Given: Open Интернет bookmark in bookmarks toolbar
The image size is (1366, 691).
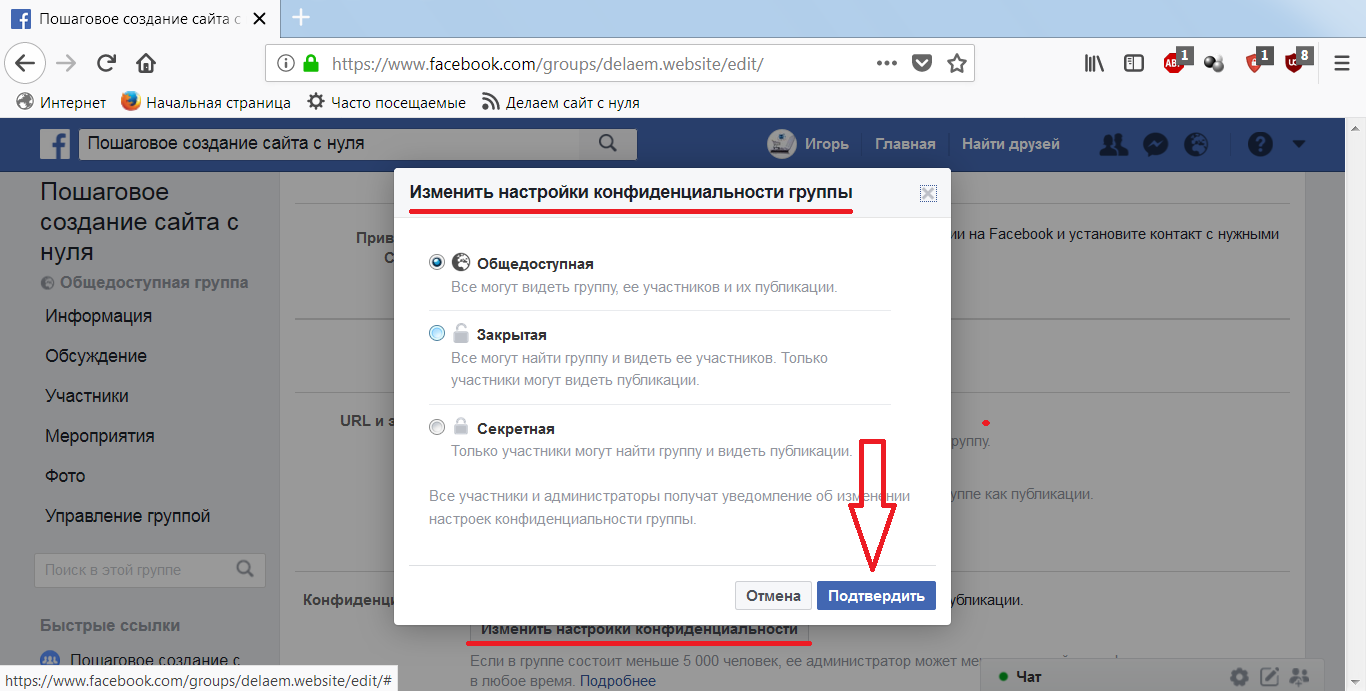Looking at the screenshot, I should [62, 102].
